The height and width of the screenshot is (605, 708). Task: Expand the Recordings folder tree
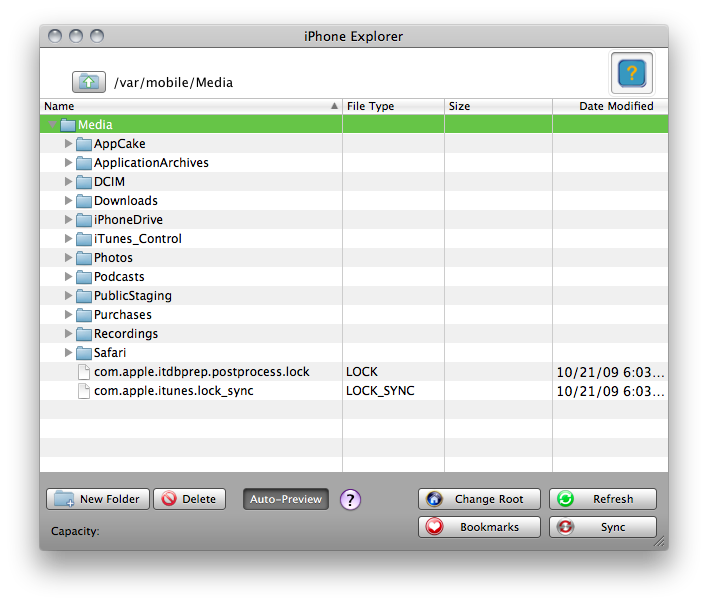click(x=68, y=334)
